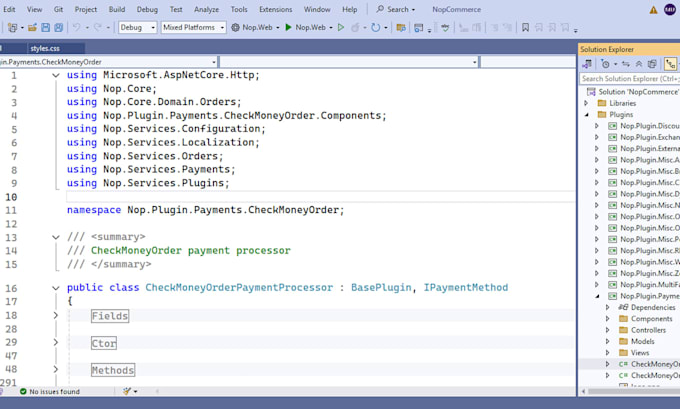Open the Mixed Platforms dropdown

(x=193, y=27)
